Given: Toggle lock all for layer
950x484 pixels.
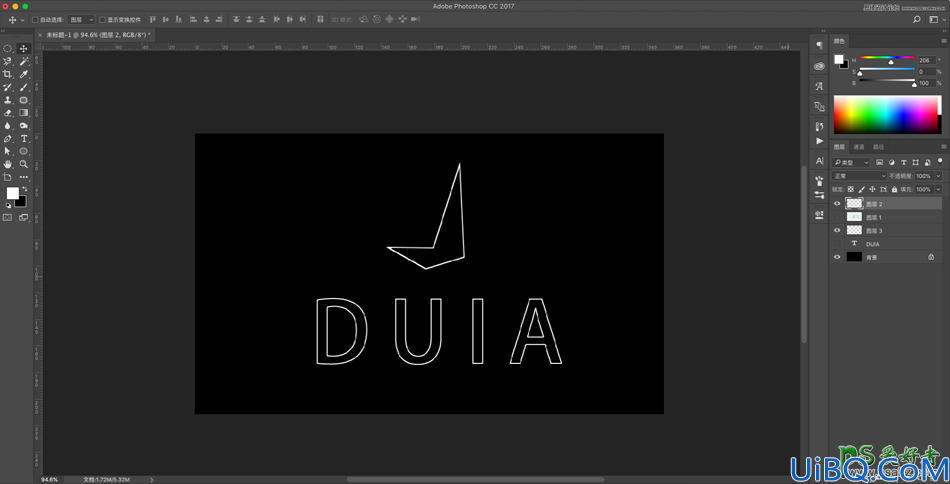Looking at the screenshot, I should 894,190.
